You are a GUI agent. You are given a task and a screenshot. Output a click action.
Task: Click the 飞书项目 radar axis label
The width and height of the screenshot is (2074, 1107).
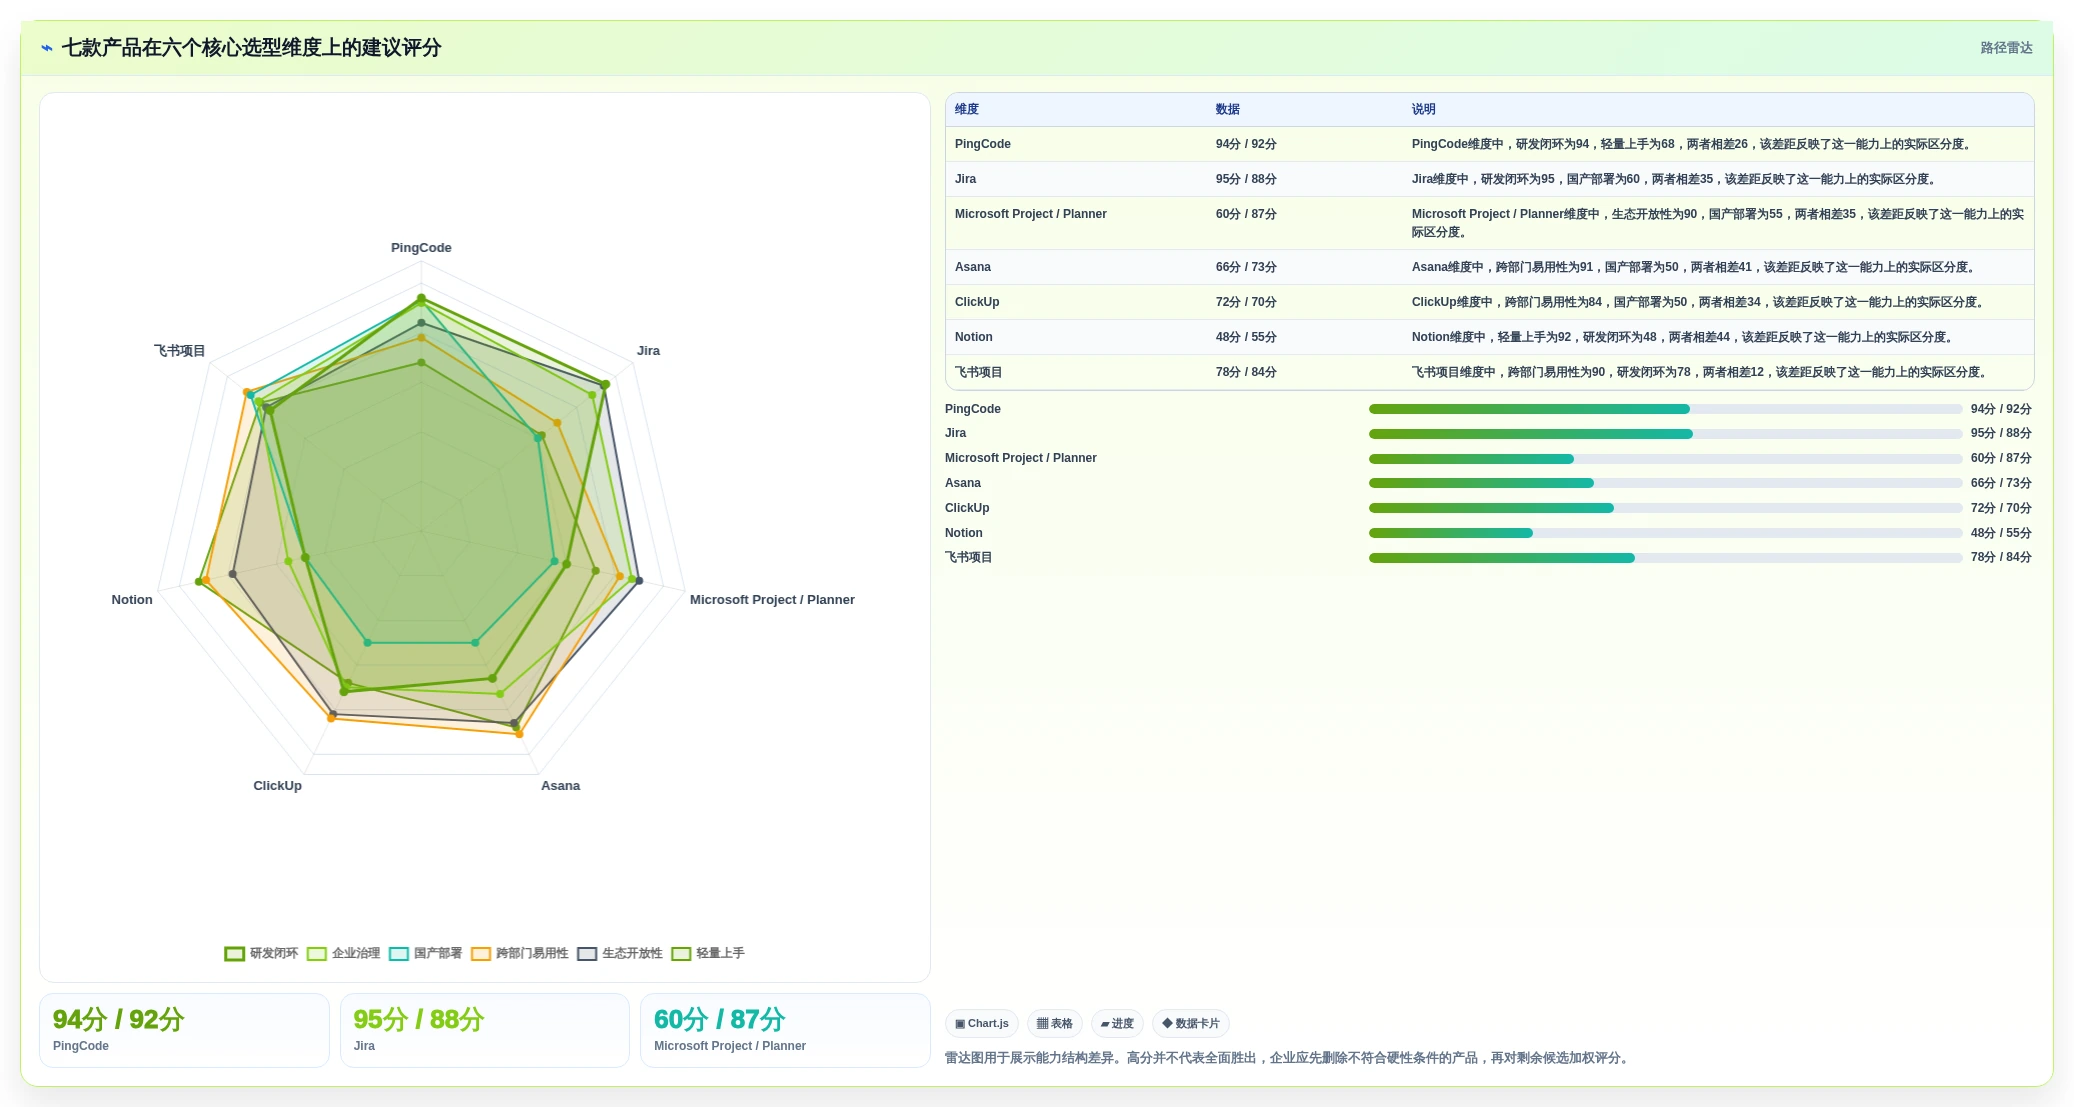(x=179, y=351)
